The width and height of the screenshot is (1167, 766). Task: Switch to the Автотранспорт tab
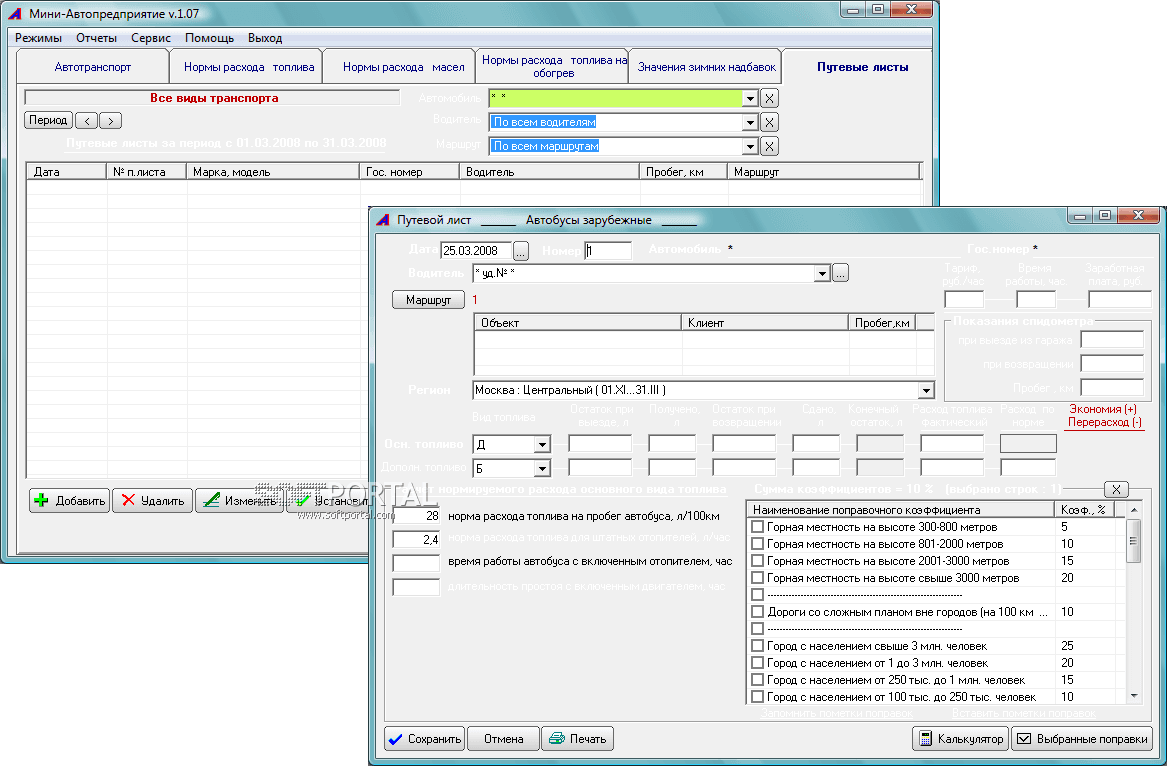point(93,67)
